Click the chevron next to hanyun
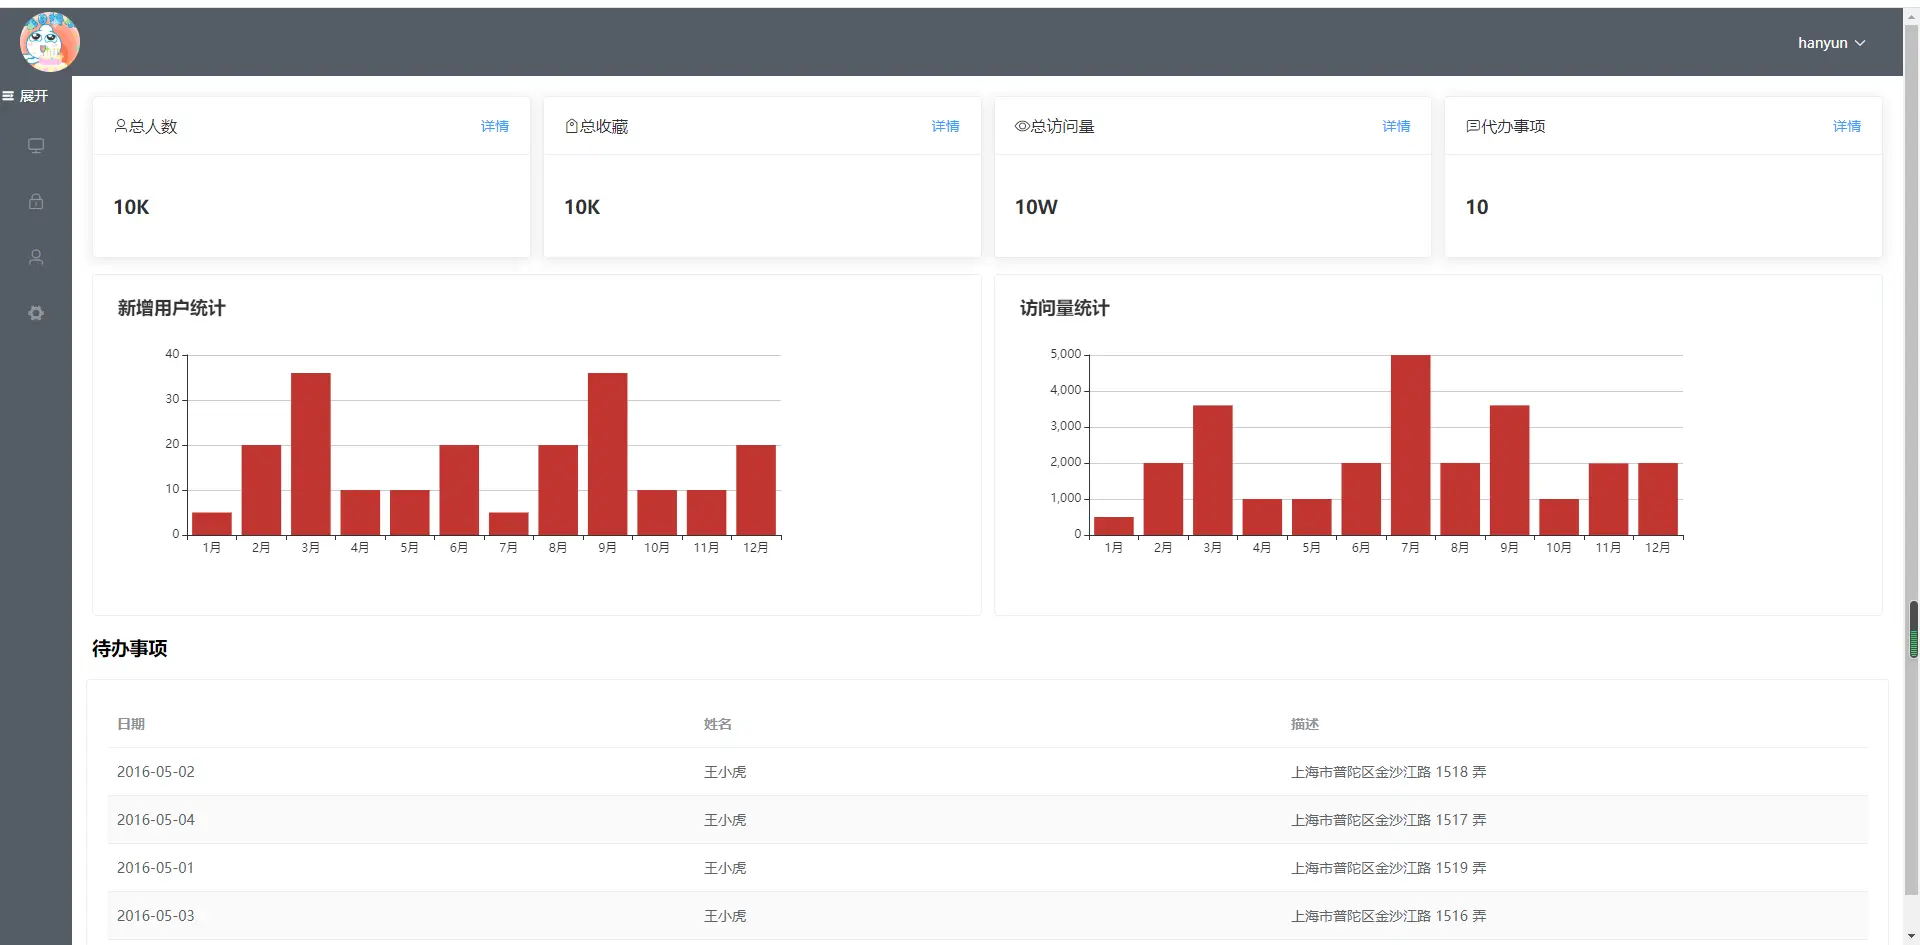This screenshot has height=945, width=1920. pyautogui.click(x=1860, y=43)
